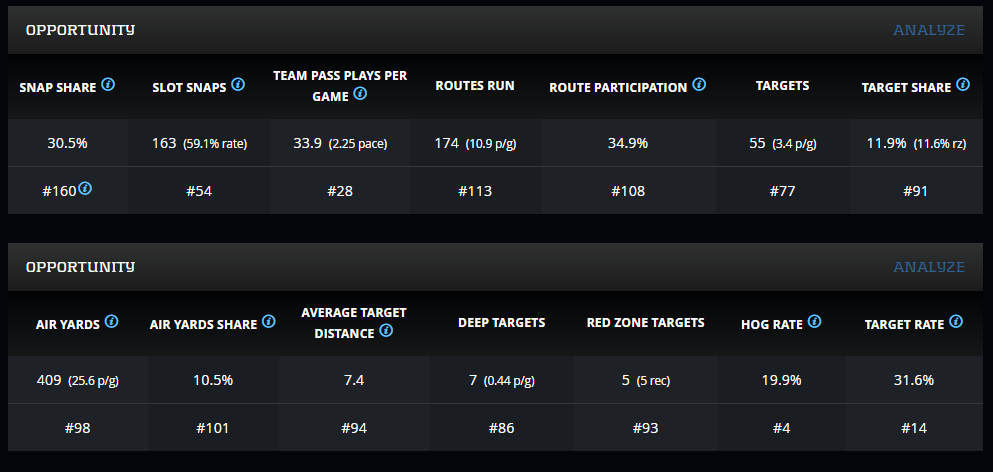Show info for Average Target Distance
This screenshot has height=472, width=993.
[x=386, y=330]
